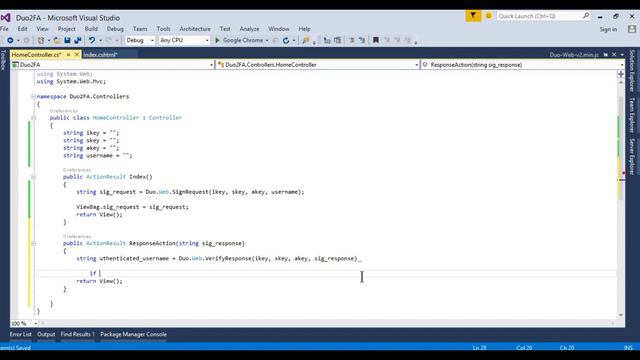The width and height of the screenshot is (640, 360).
Task: Open the Analyze menu
Action: [249, 29]
